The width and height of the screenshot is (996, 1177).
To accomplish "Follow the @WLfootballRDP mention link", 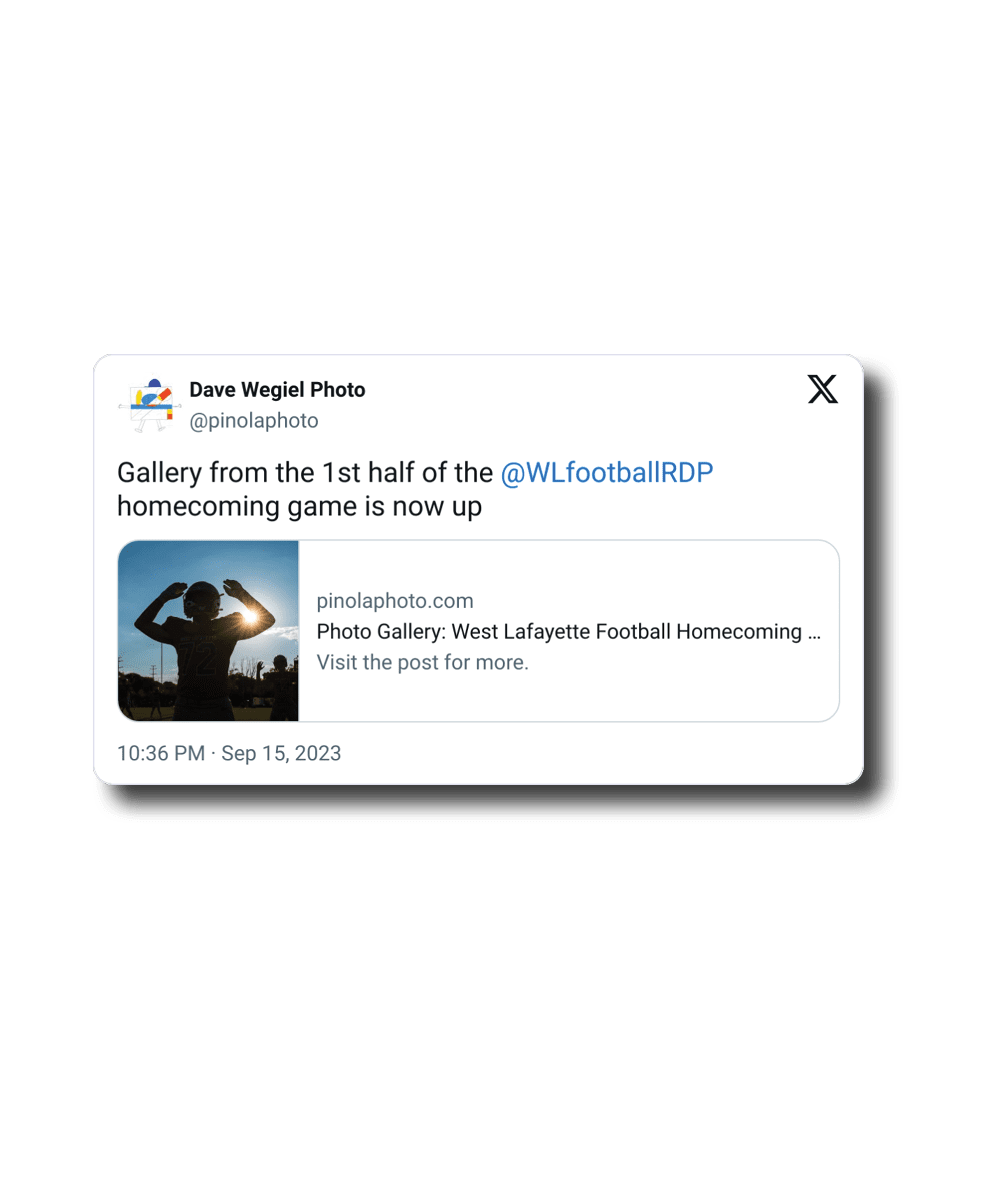I will [x=606, y=472].
